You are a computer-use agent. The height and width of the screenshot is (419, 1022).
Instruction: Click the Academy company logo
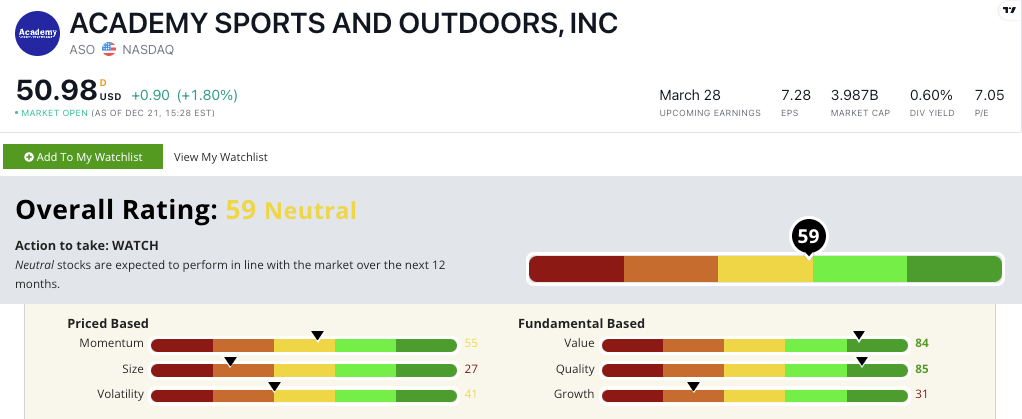coord(38,33)
